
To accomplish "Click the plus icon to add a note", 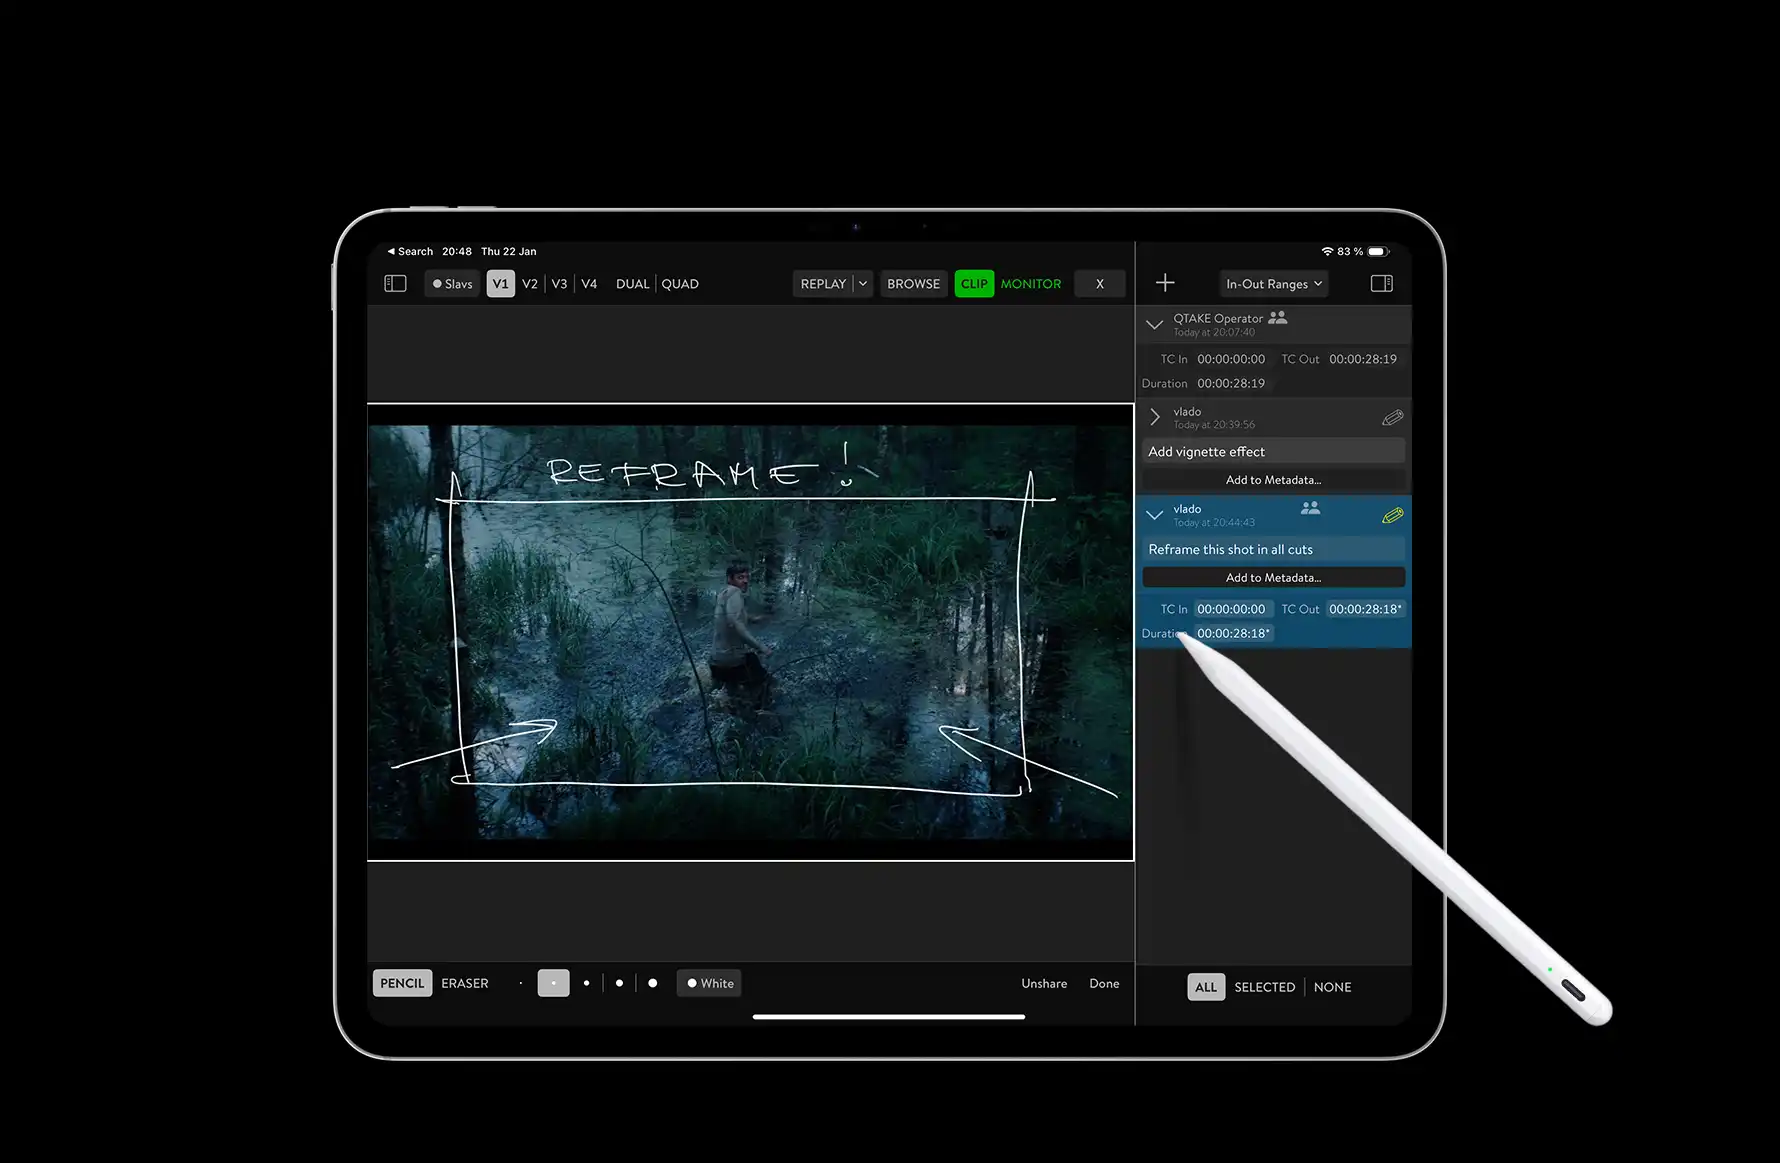I will (1165, 284).
